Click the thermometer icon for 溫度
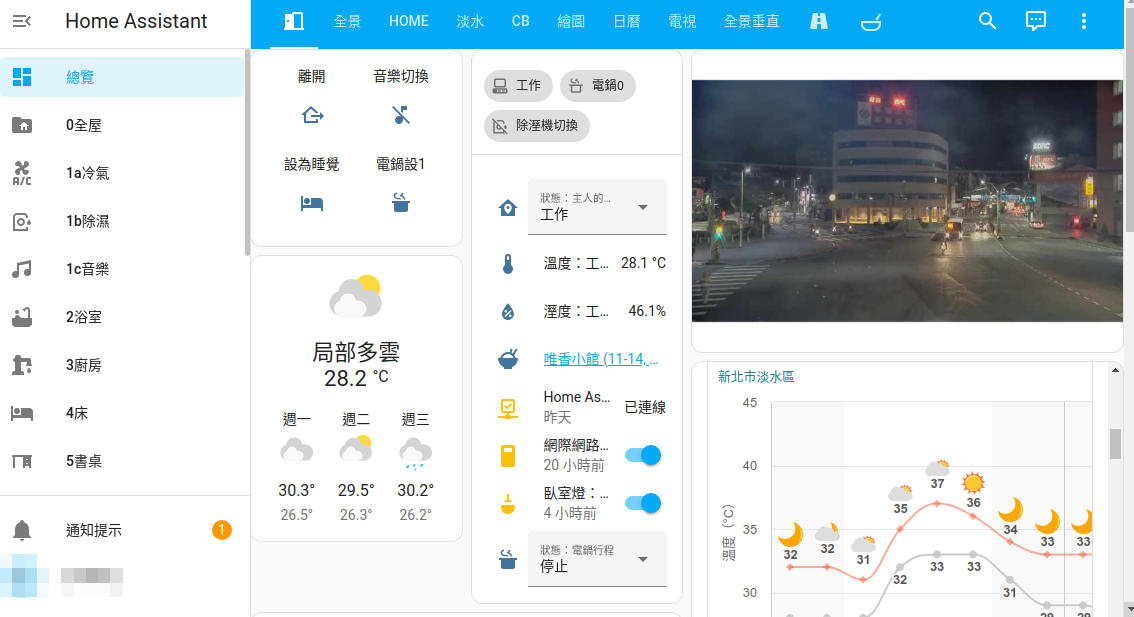This screenshot has height=617, width=1134. 508,264
